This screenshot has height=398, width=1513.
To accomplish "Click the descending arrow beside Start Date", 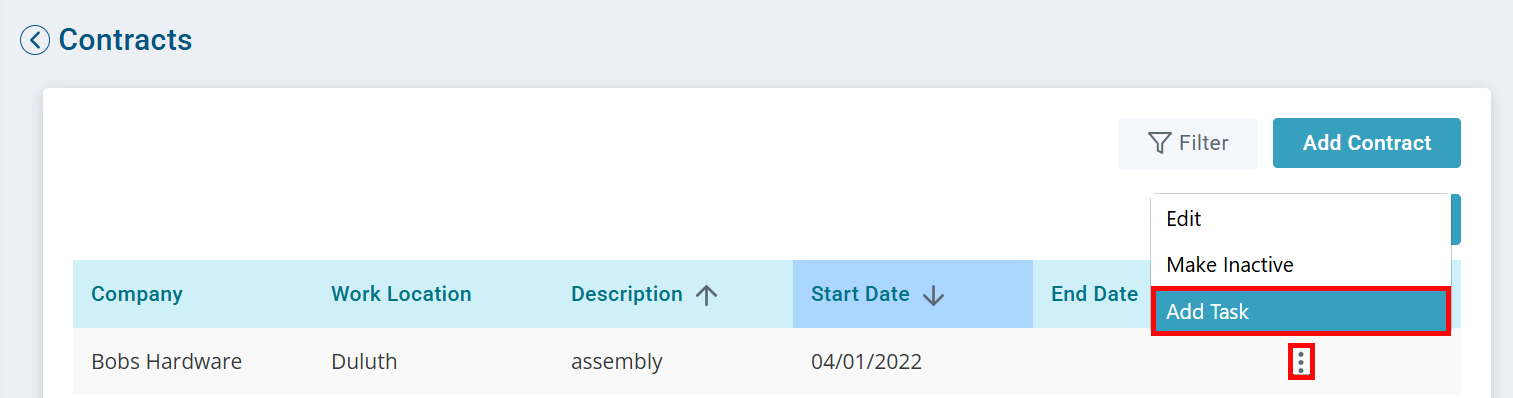I will 934,295.
